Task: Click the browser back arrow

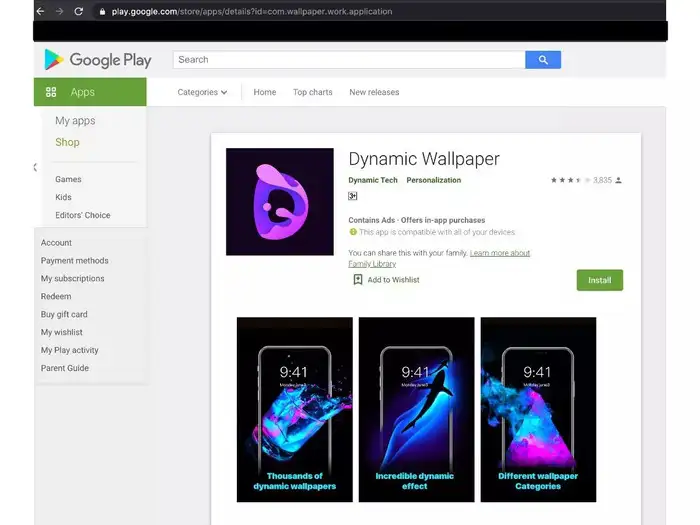Action: (x=40, y=12)
